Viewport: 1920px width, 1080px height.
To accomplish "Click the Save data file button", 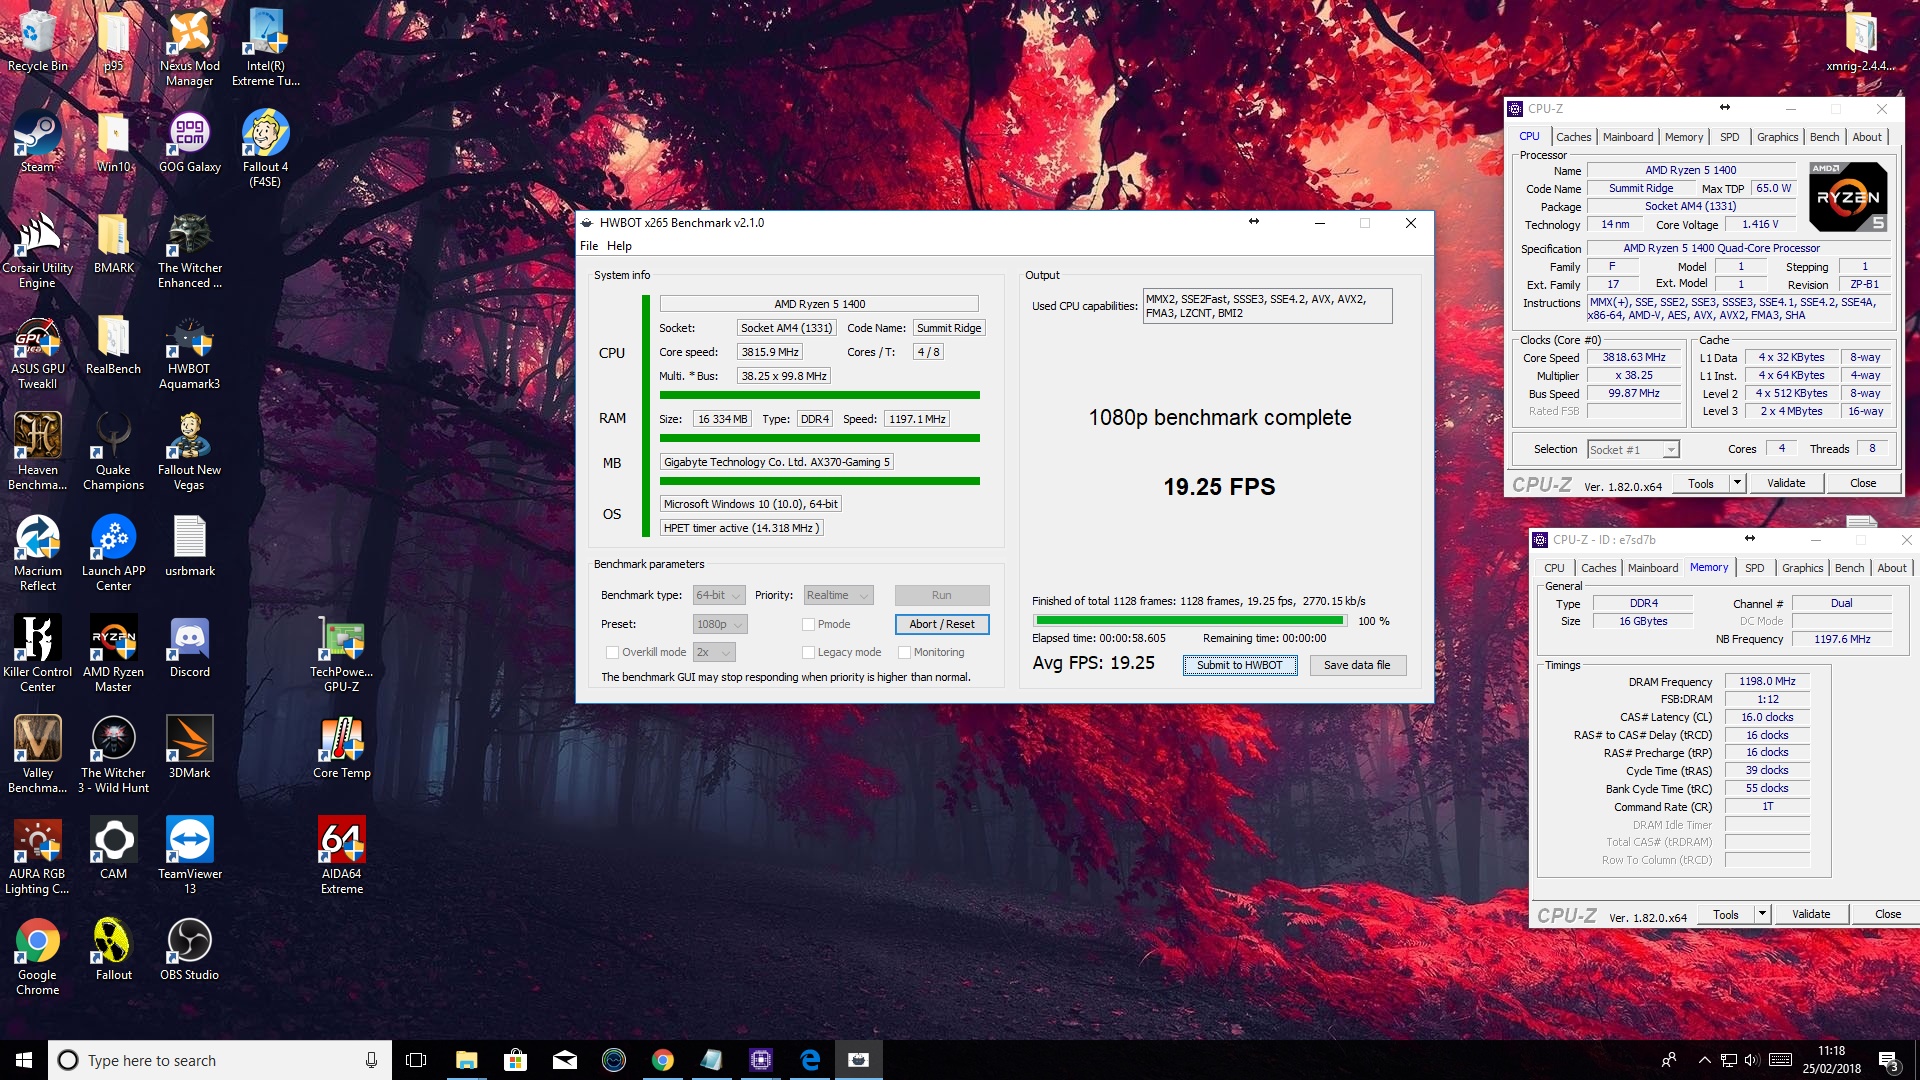I will 1356,665.
